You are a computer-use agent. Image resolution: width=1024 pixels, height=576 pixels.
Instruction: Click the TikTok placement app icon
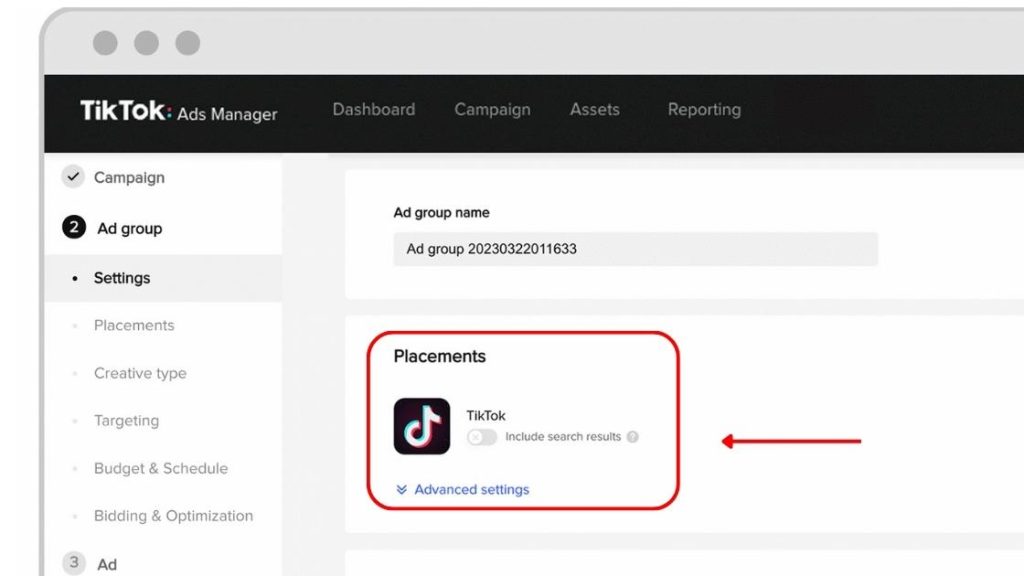coord(422,426)
